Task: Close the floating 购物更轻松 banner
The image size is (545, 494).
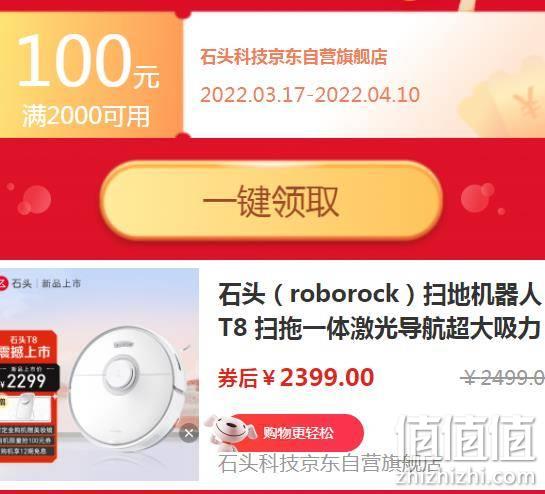Action: coord(189,433)
